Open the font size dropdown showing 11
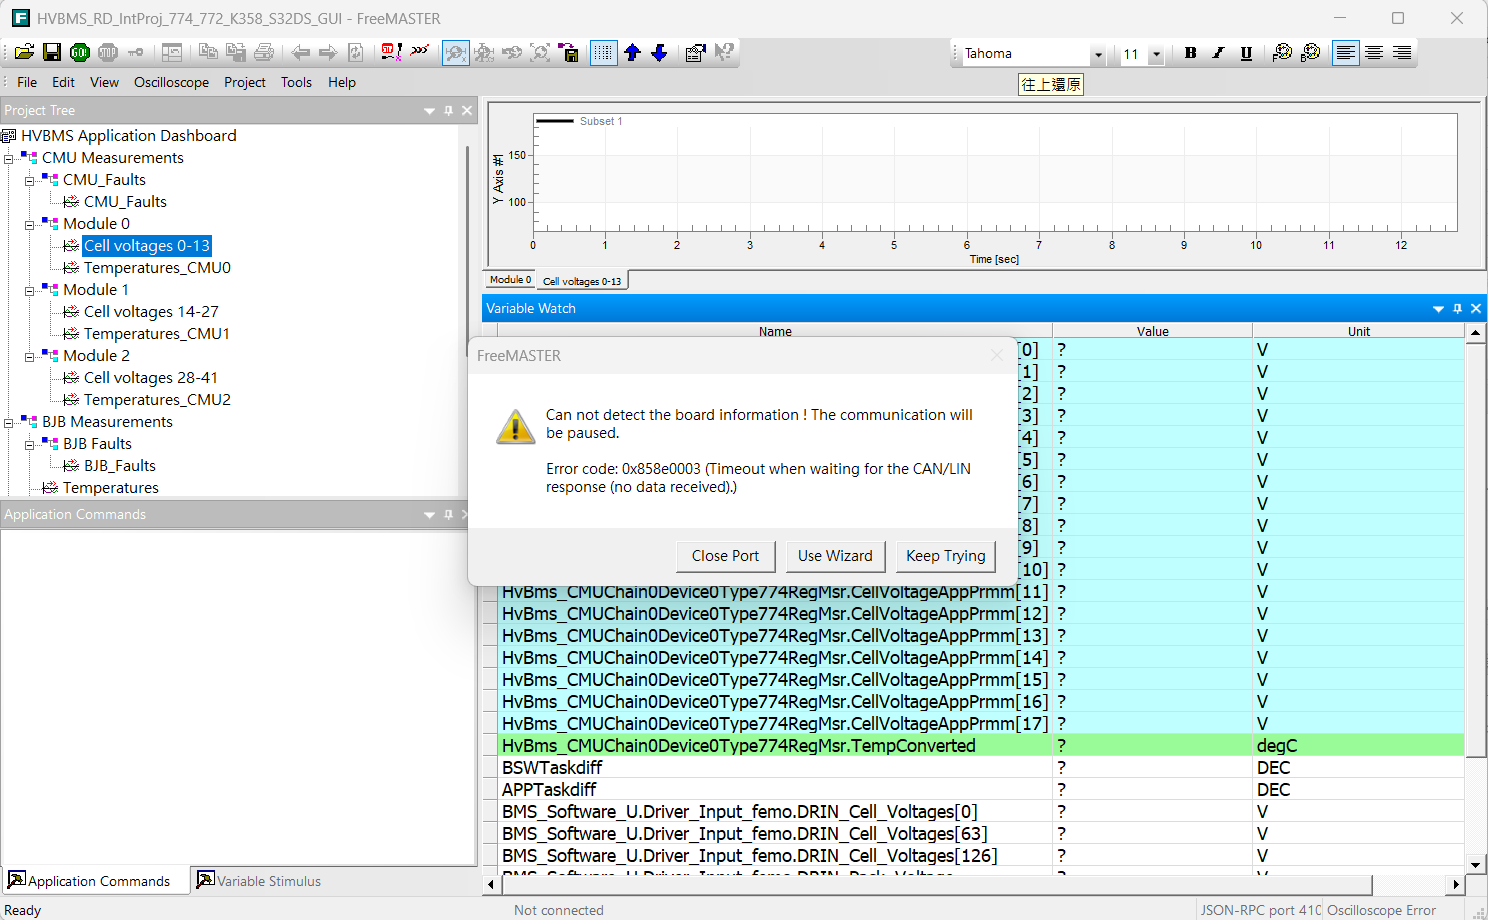 tap(1156, 54)
